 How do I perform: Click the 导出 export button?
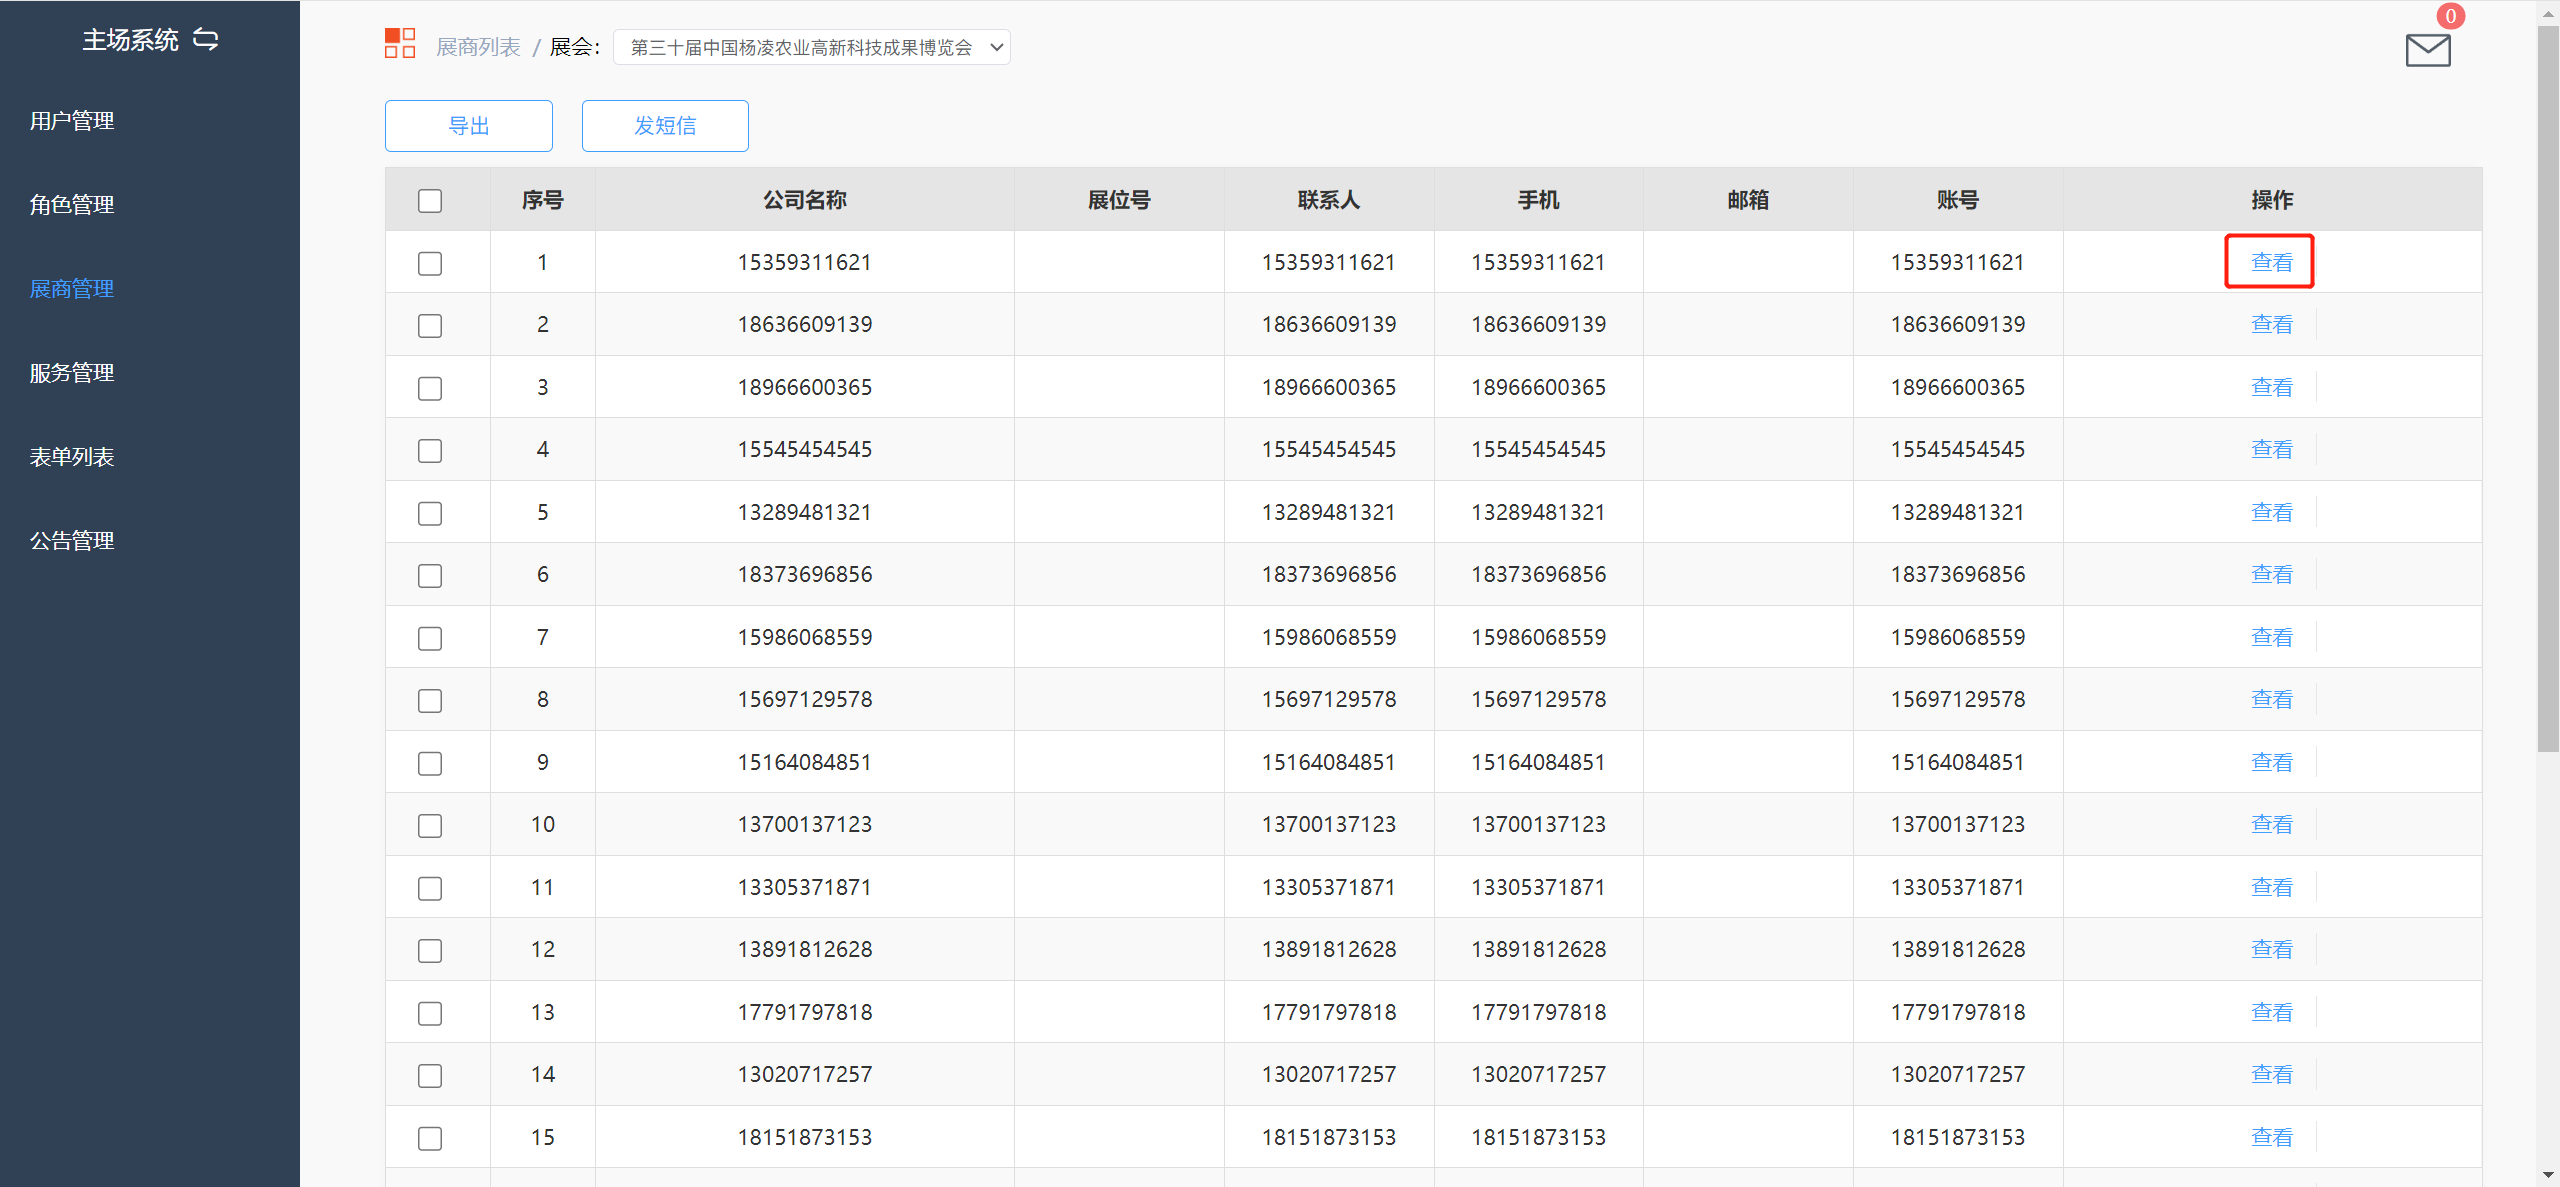pos(469,126)
